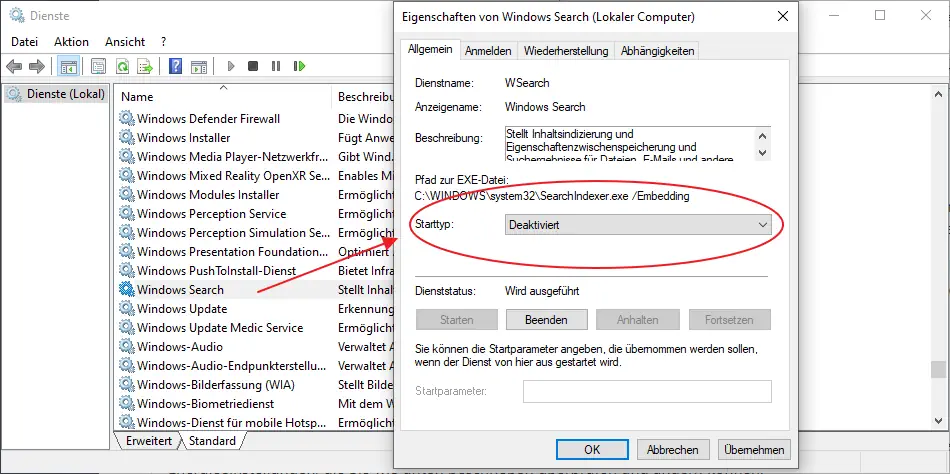Toggle the console tree pane icon
950x474 pixels.
(x=68, y=66)
